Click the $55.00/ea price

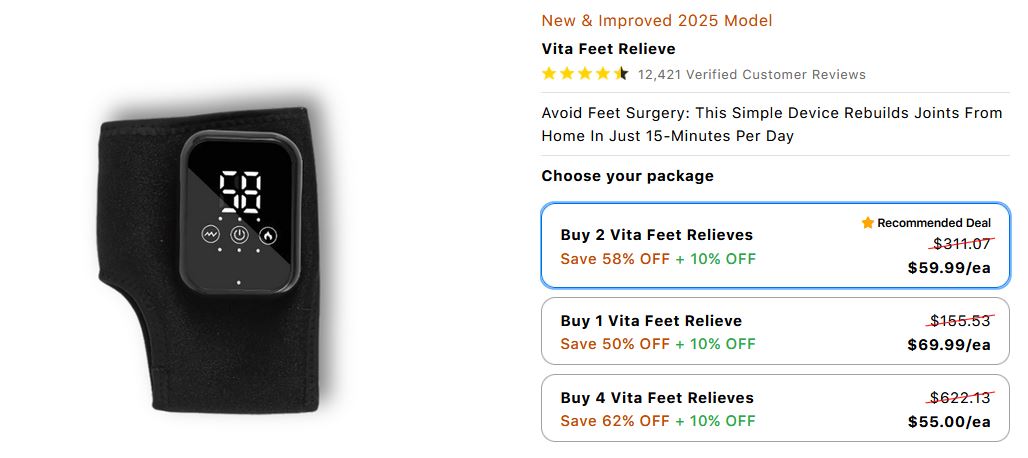[x=949, y=422]
